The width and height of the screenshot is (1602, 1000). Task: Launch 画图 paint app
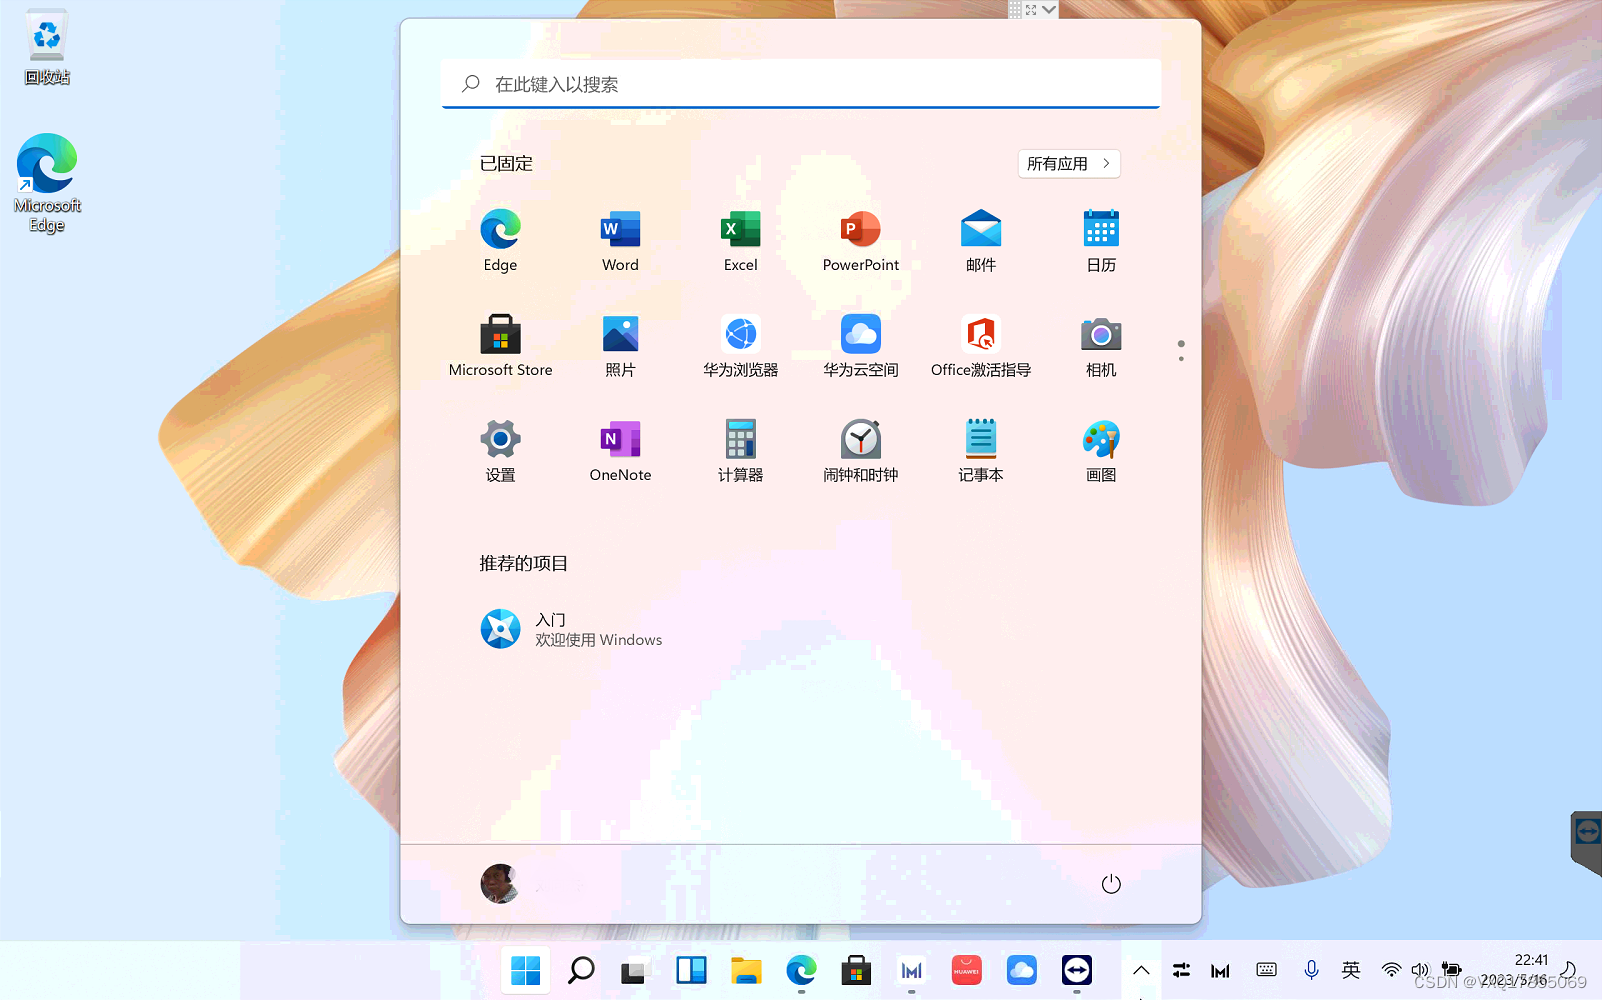tap(1100, 448)
